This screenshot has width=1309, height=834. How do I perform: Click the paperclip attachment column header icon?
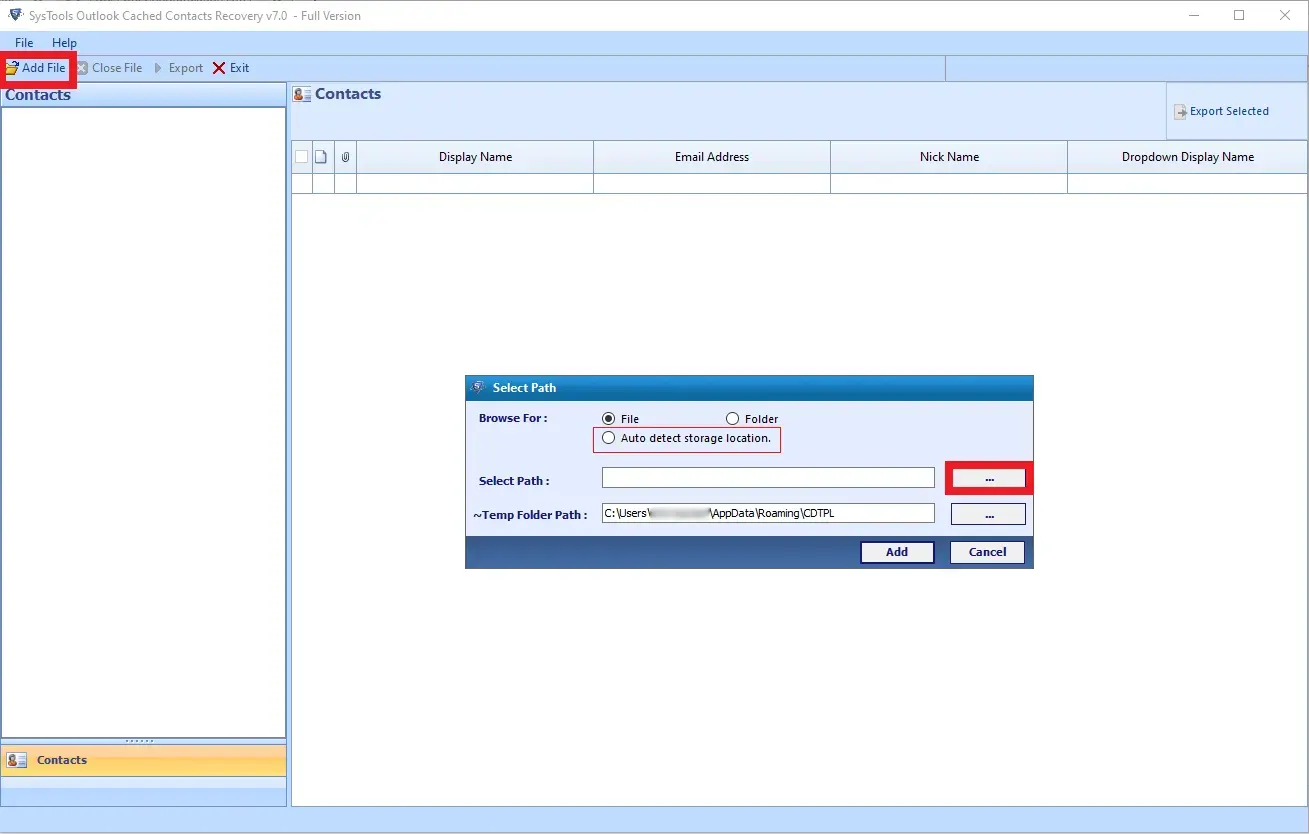coord(344,156)
